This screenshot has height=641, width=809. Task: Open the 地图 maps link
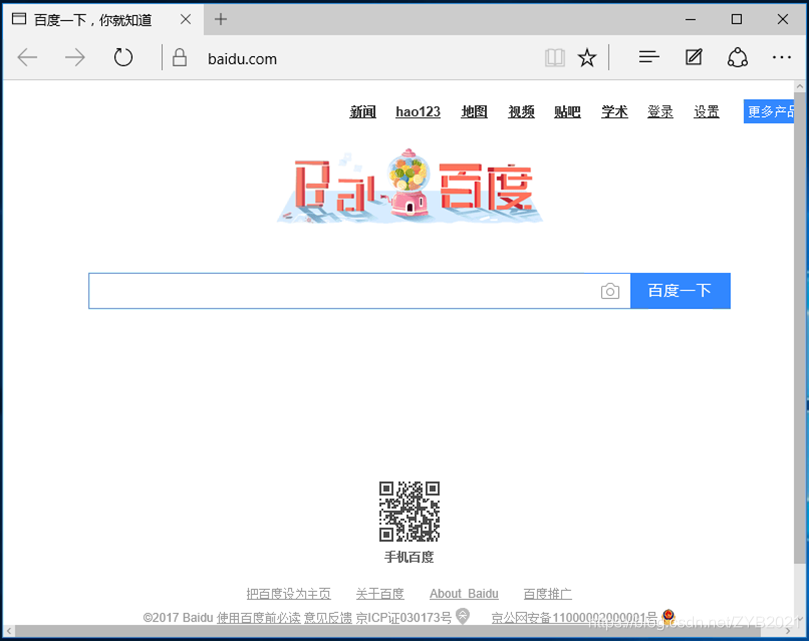(474, 111)
